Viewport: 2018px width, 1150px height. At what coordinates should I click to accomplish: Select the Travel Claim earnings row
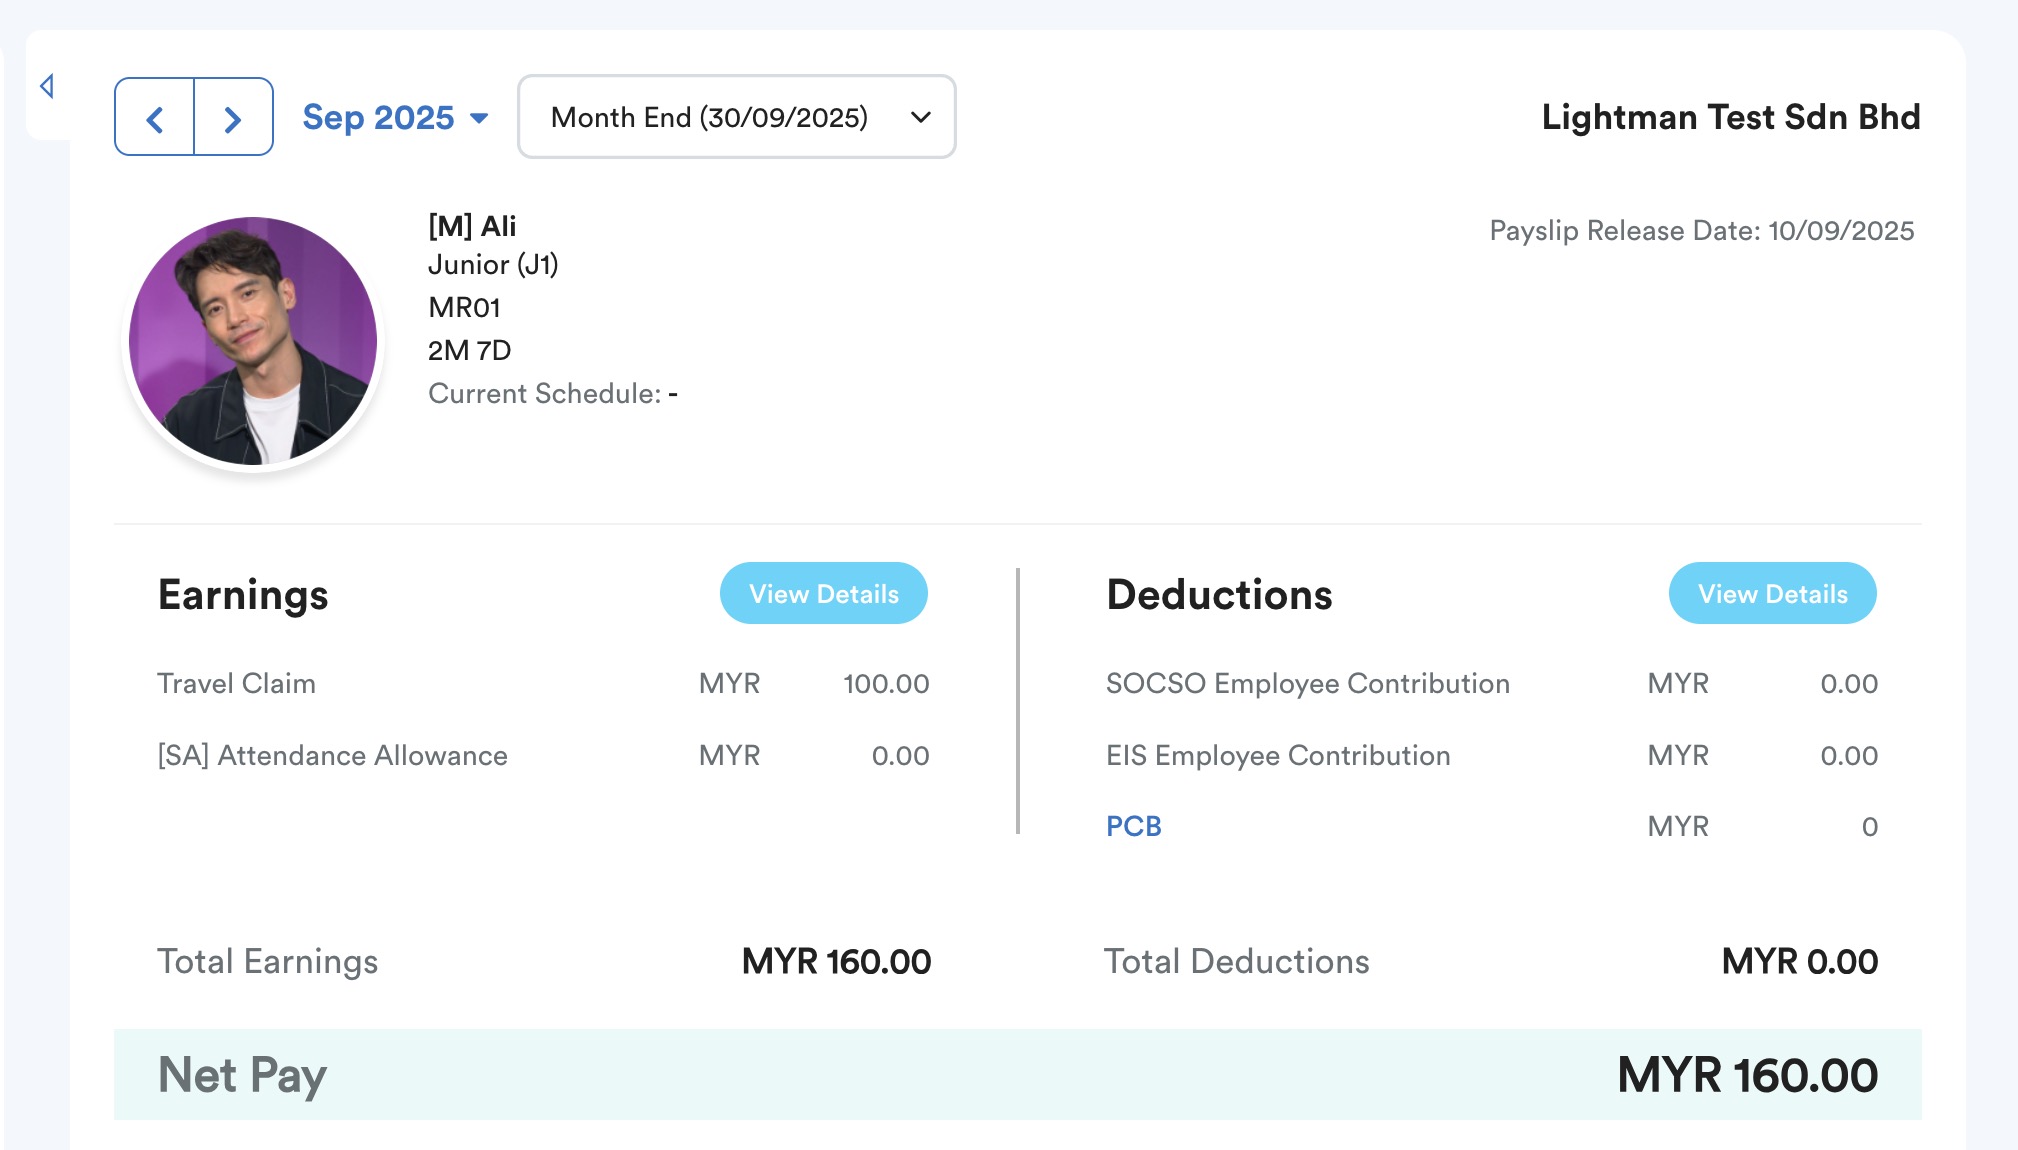tap(236, 683)
